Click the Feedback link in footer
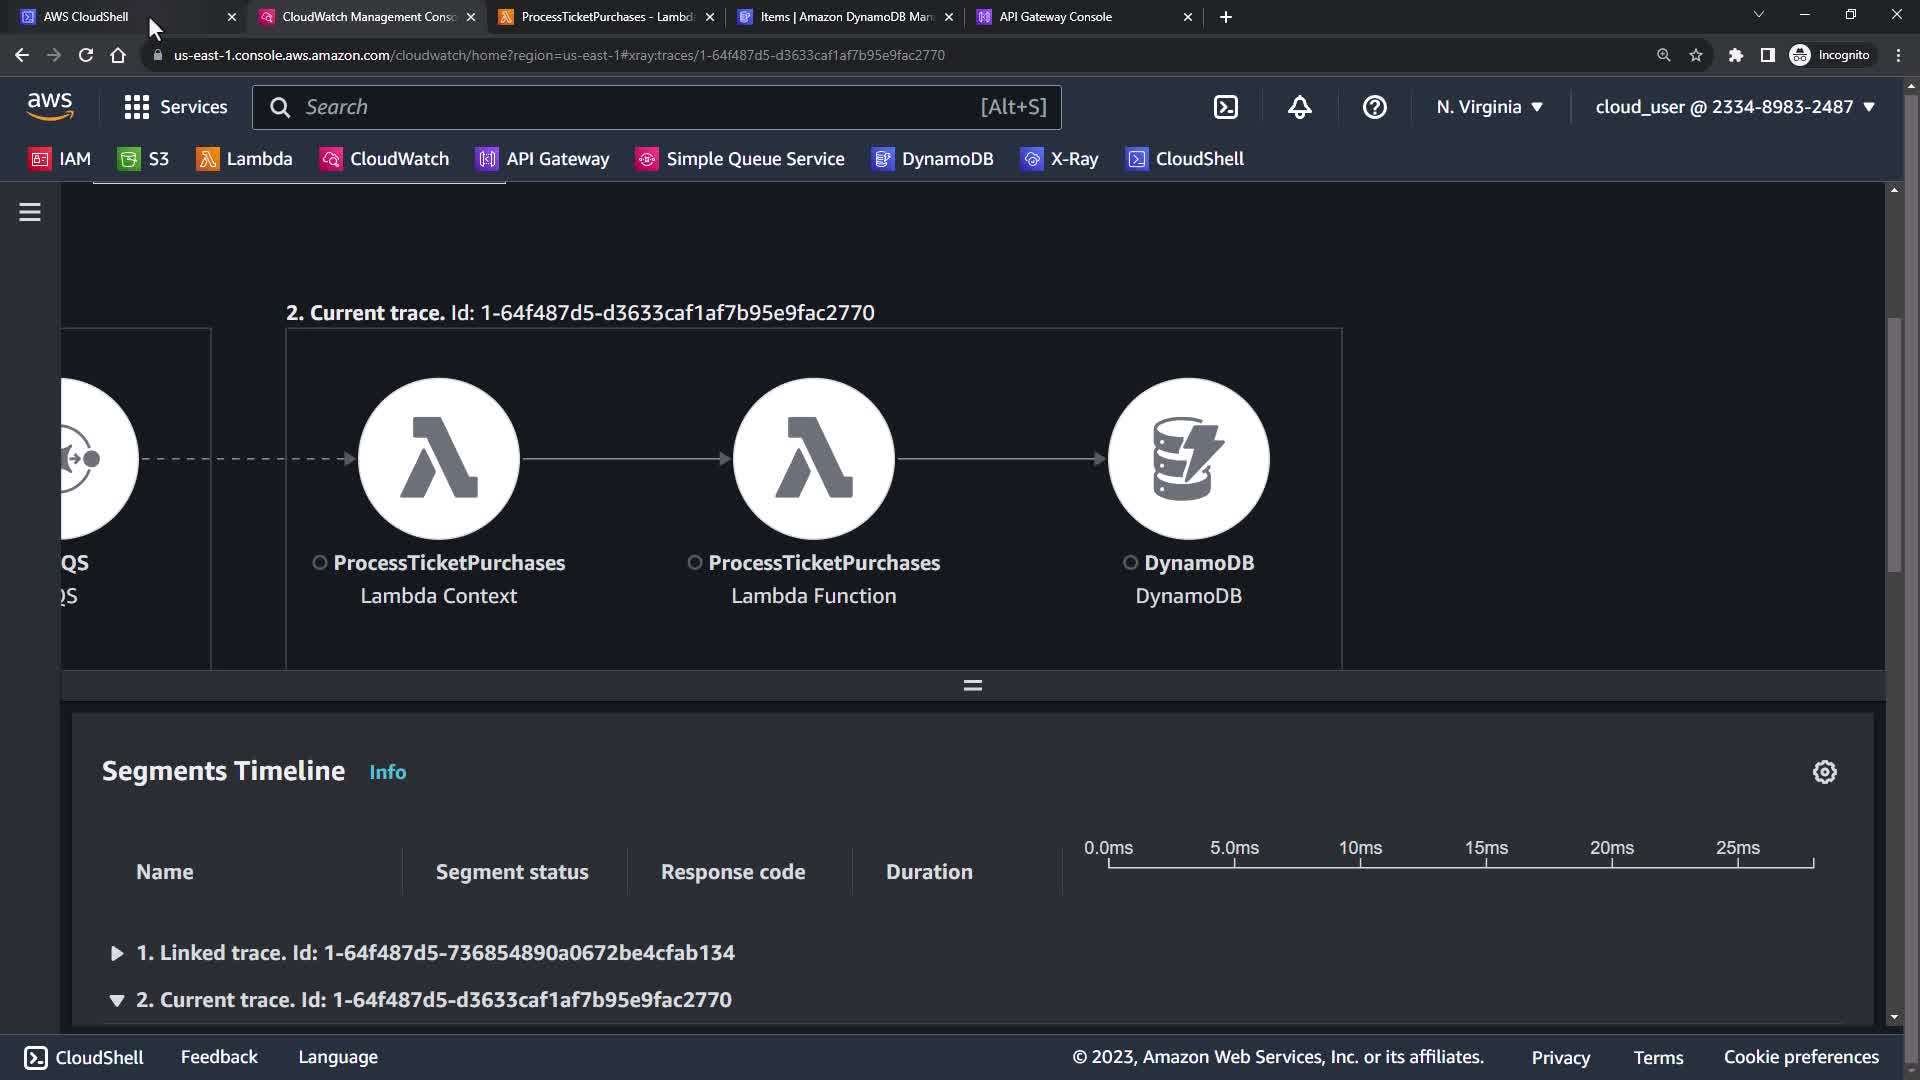Image resolution: width=1920 pixels, height=1080 pixels. coord(219,1057)
